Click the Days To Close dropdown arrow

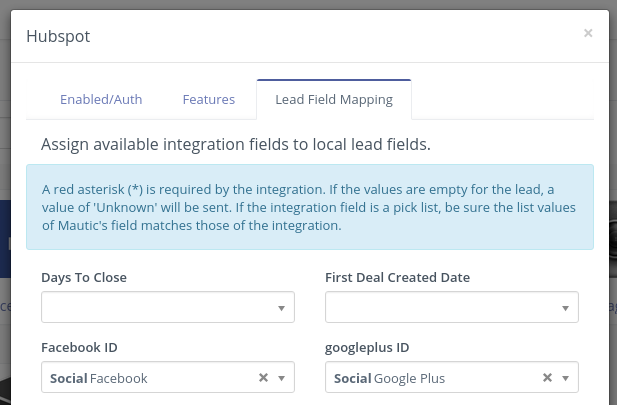coord(281,308)
